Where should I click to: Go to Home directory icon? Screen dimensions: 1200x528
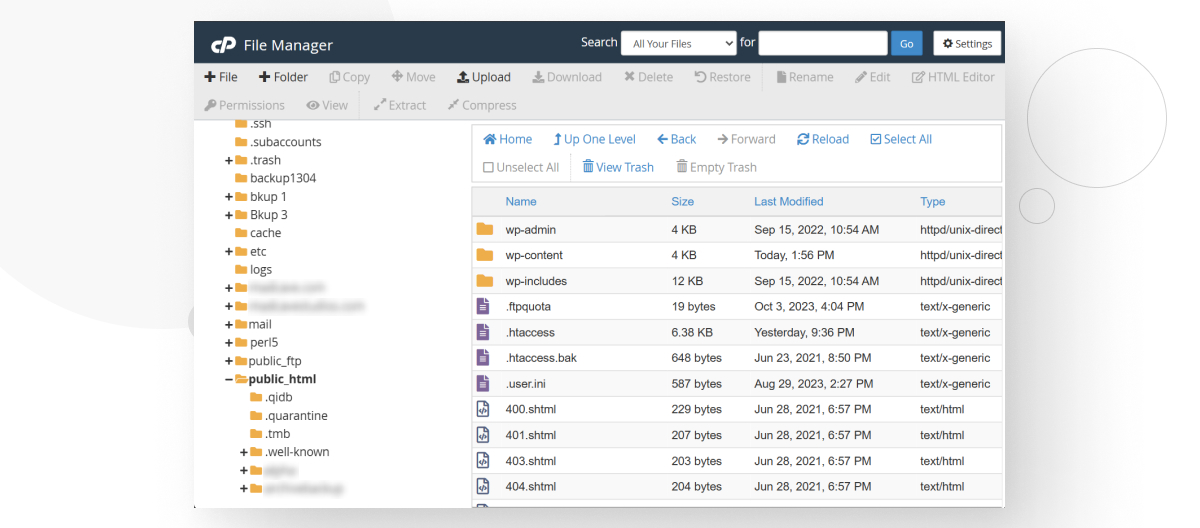pos(490,140)
